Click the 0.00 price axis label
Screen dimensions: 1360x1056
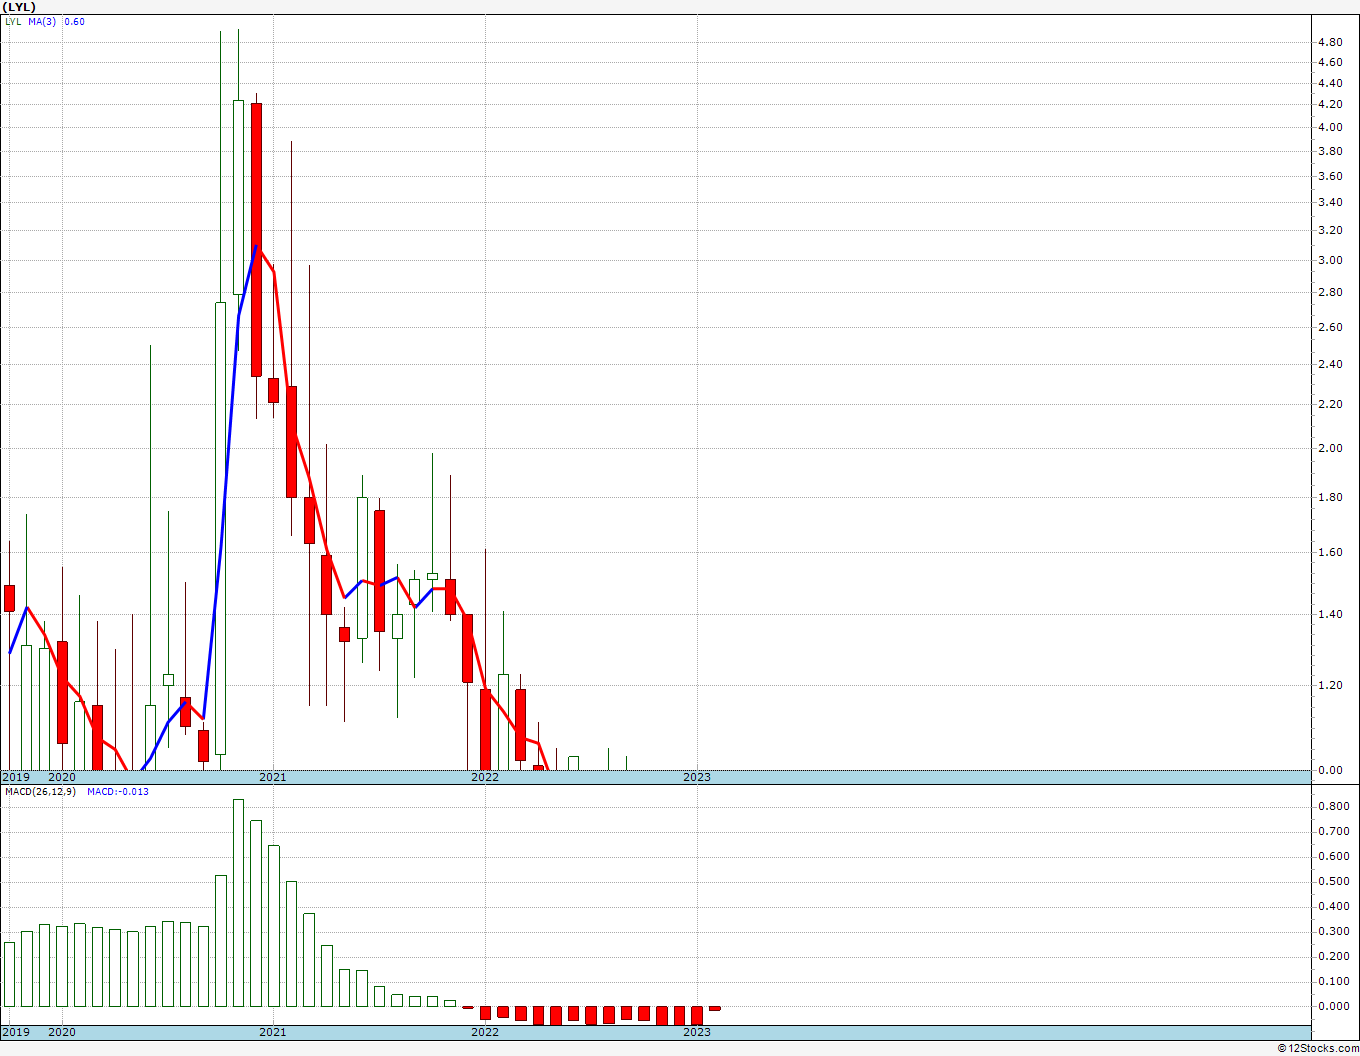[x=1330, y=770]
